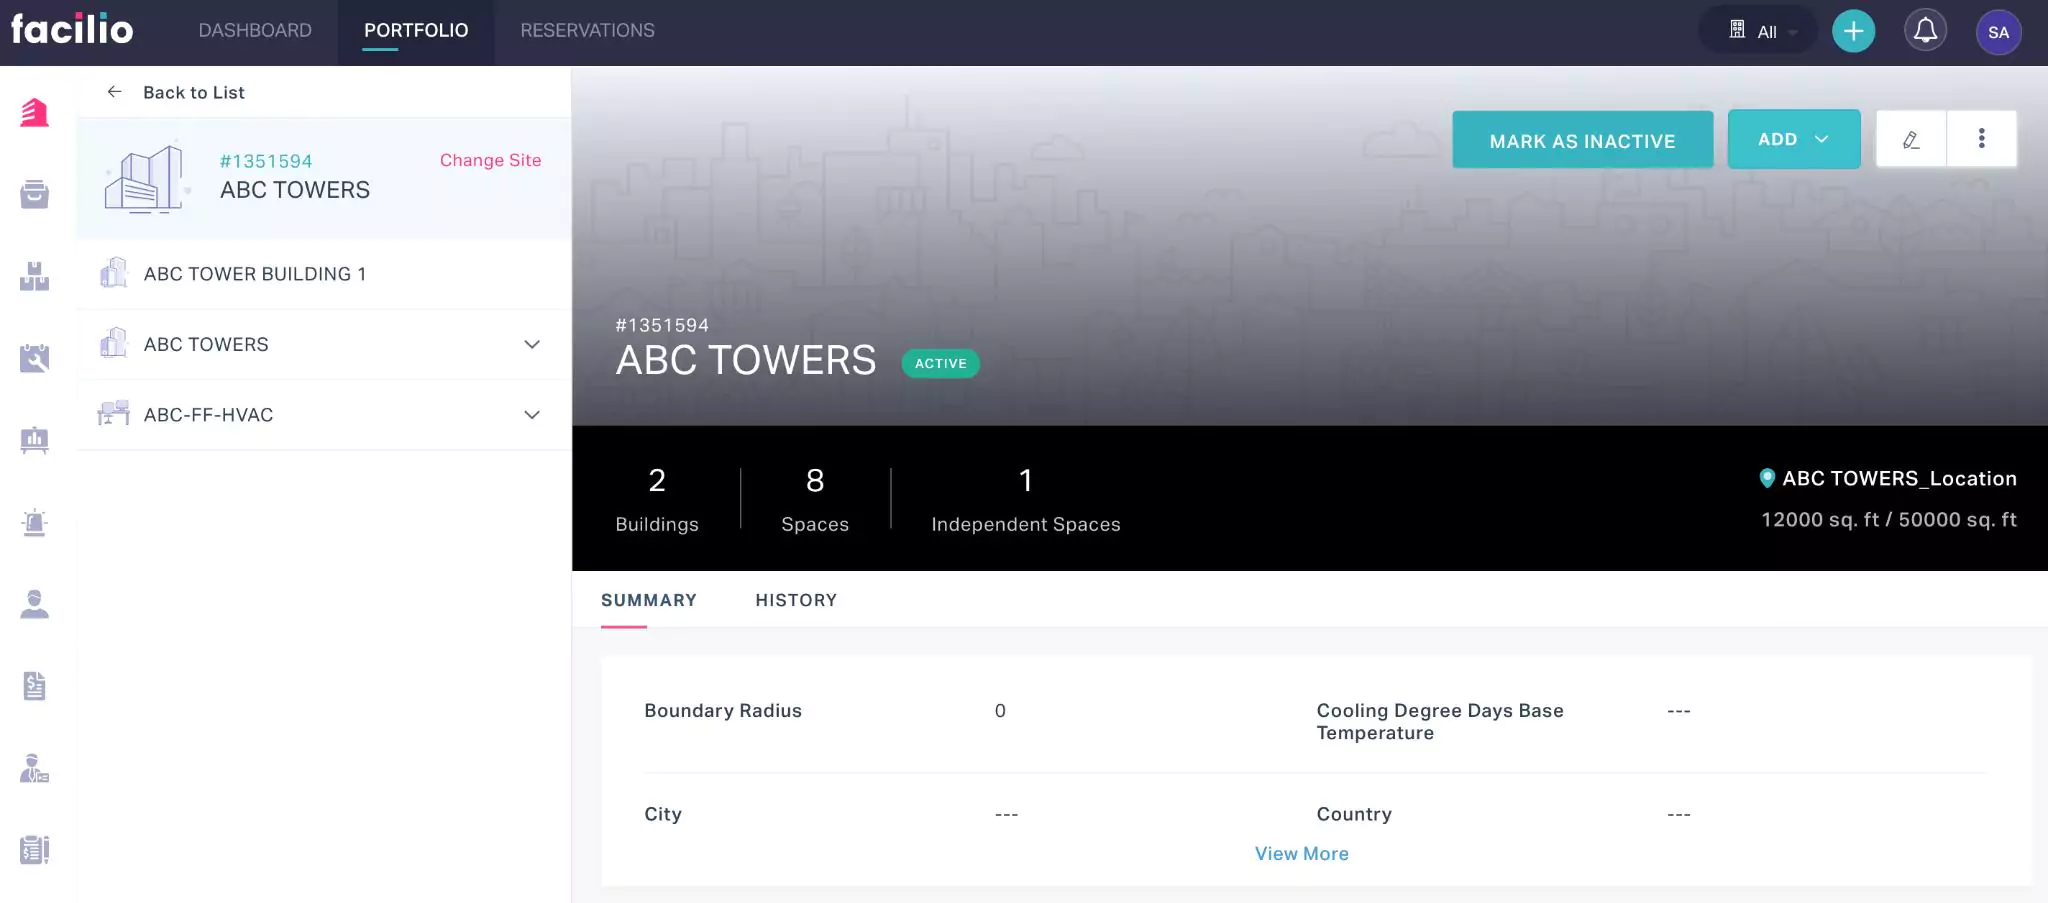Viewport: 2048px width, 903px height.
Task: Click the location pin icon
Action: 1767,478
